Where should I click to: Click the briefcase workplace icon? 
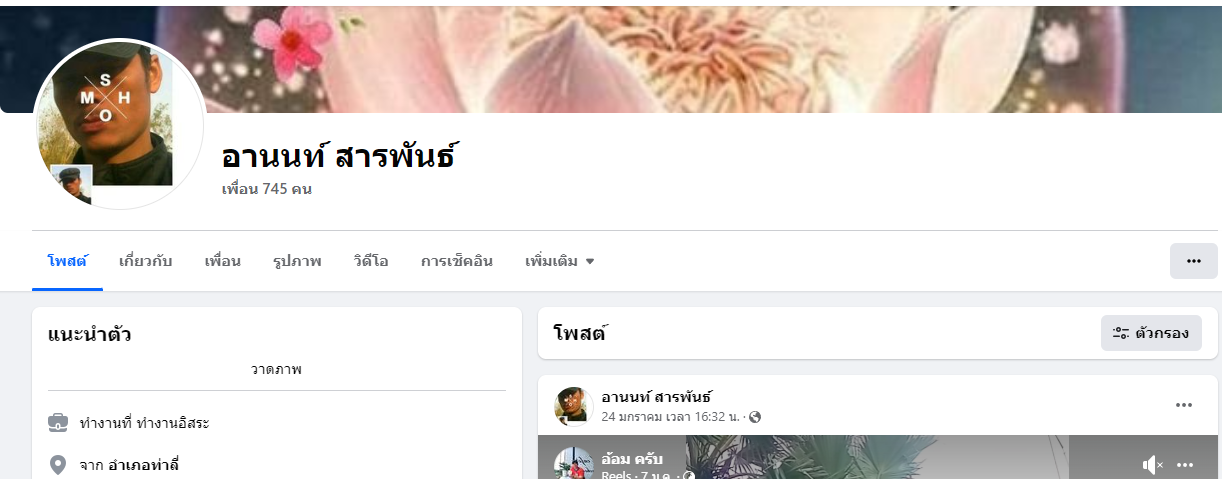click(x=58, y=423)
